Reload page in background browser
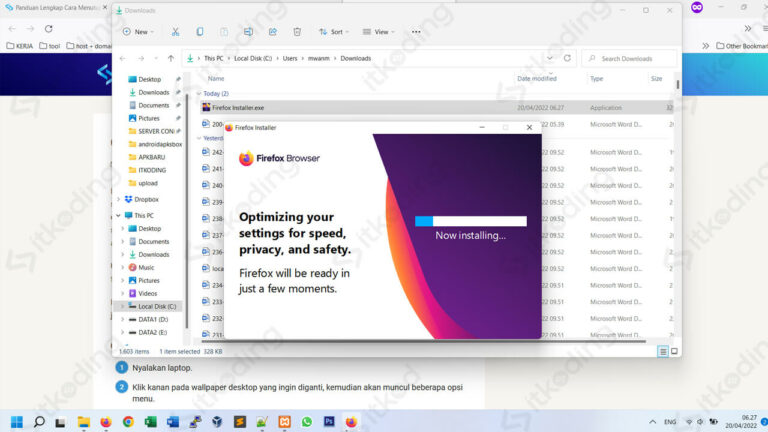This screenshot has height=432, width=768. pos(48,29)
